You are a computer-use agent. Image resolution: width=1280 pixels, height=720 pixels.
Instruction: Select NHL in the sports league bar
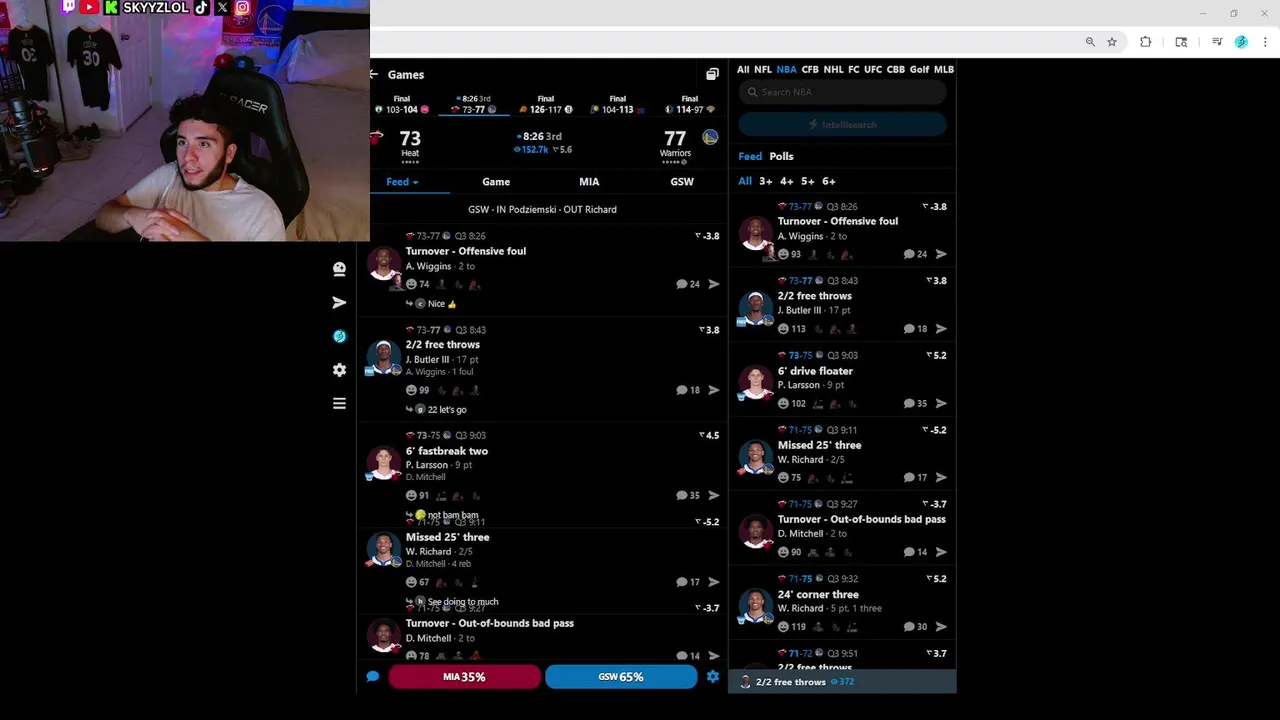coord(833,70)
